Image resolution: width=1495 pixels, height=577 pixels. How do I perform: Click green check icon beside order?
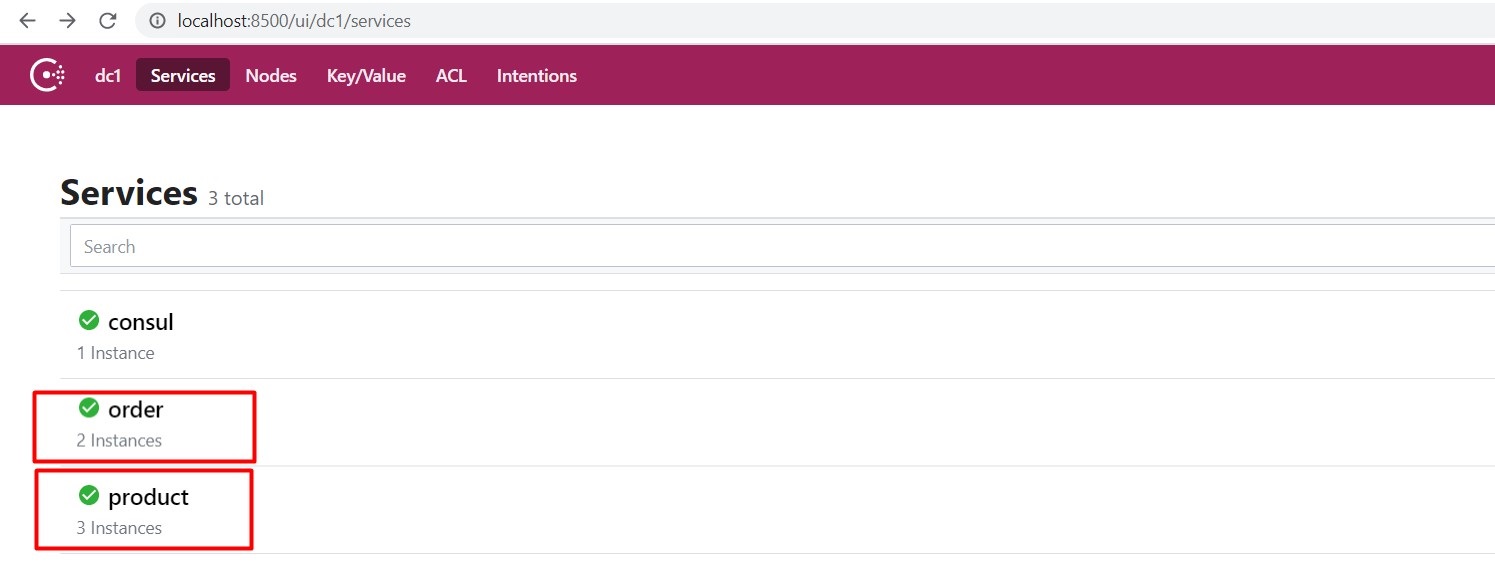click(89, 408)
